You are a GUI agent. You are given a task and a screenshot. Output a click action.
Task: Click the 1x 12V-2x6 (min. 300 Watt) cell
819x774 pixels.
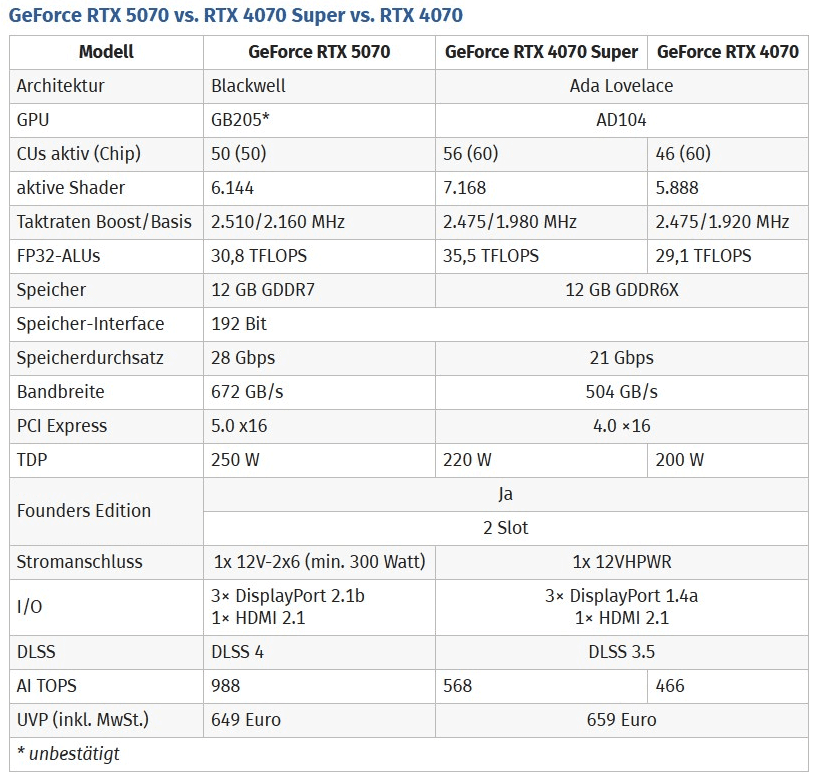[x=319, y=561]
